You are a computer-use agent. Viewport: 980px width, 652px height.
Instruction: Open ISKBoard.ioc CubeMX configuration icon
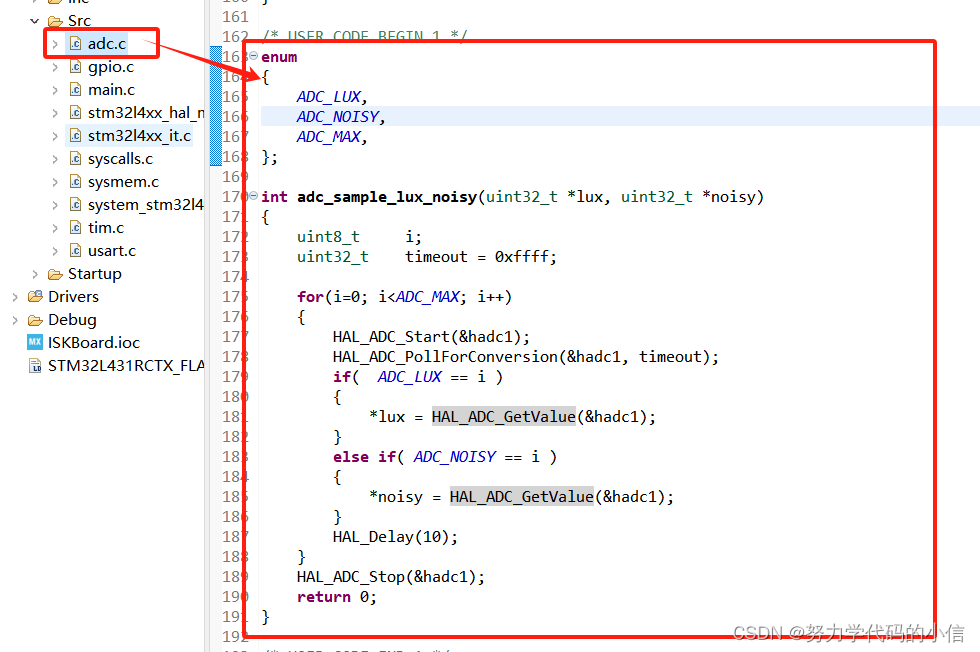[35, 342]
